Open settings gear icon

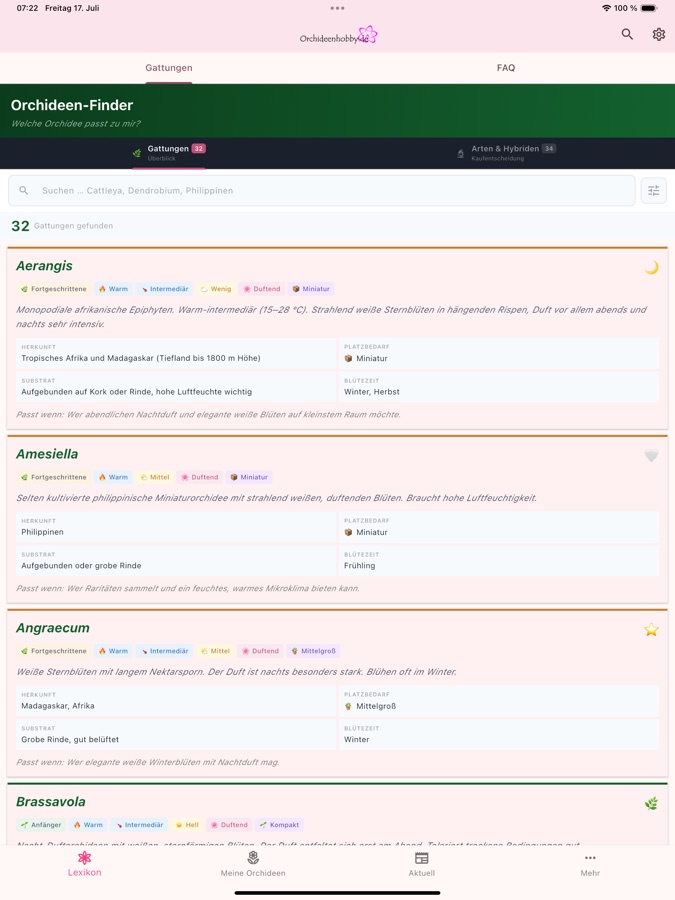pyautogui.click(x=658, y=34)
